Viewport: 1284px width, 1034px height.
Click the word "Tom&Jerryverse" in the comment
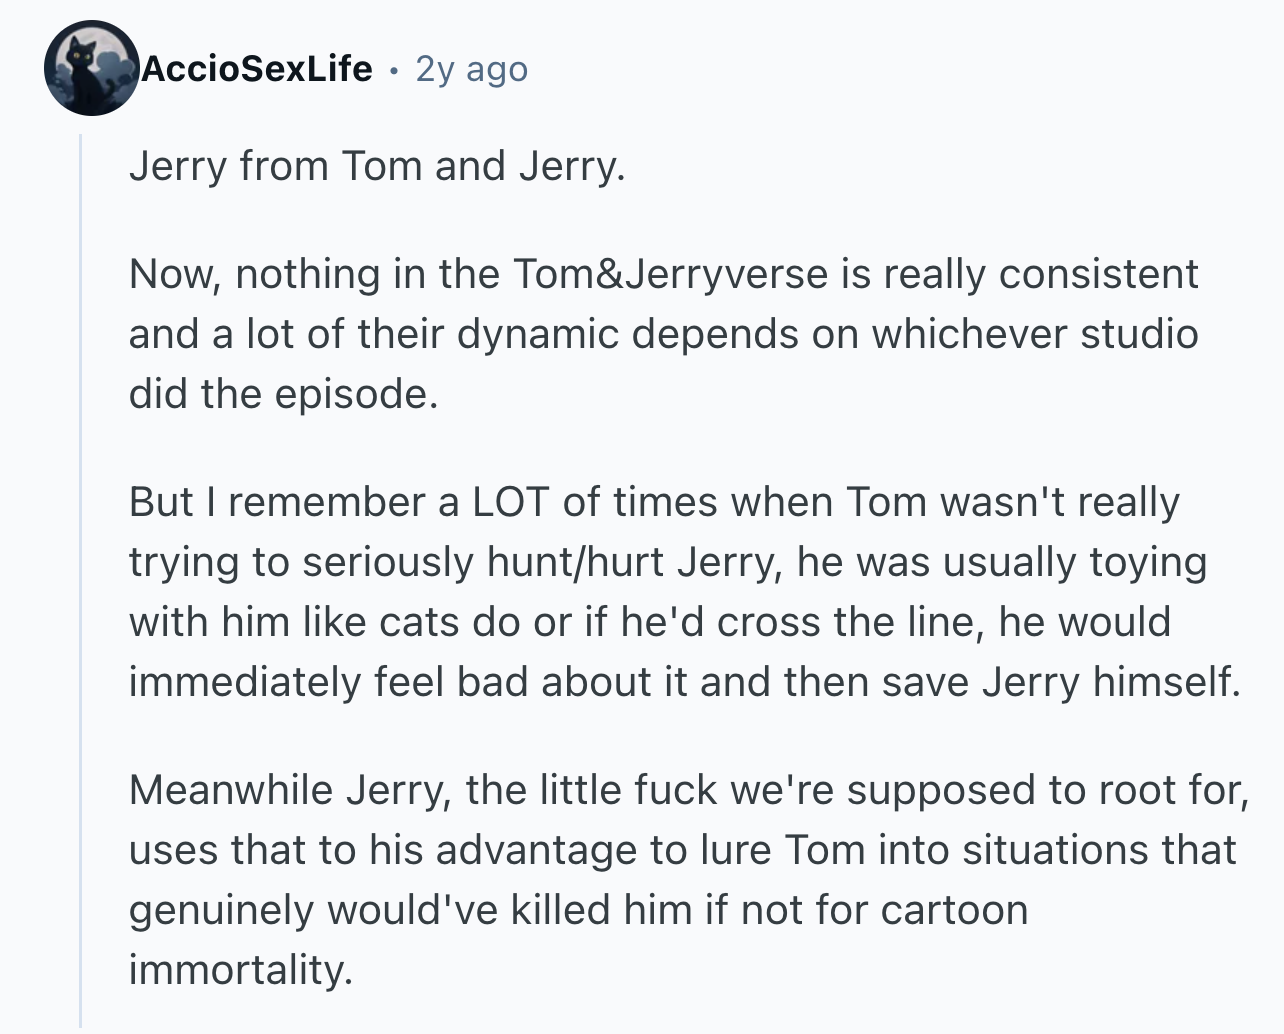tap(670, 274)
